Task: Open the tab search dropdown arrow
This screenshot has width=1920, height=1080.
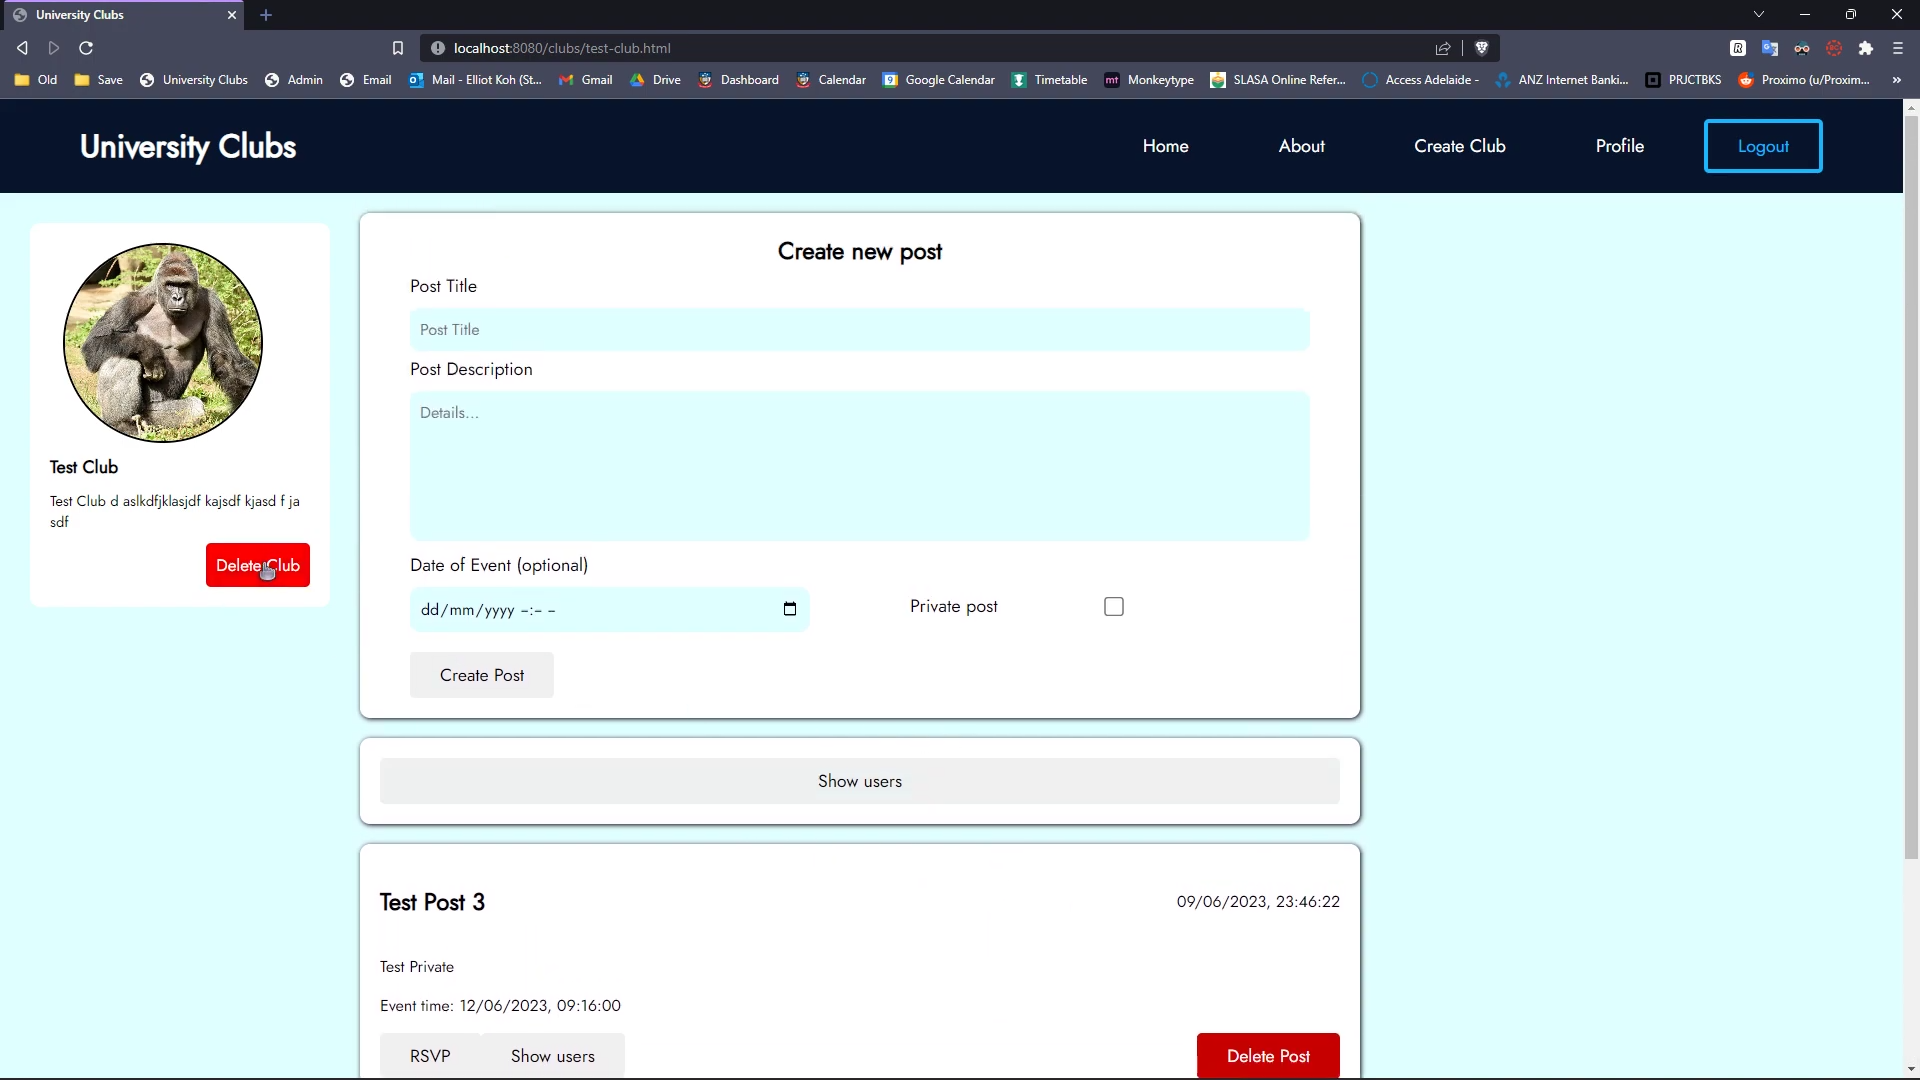Action: [1759, 15]
